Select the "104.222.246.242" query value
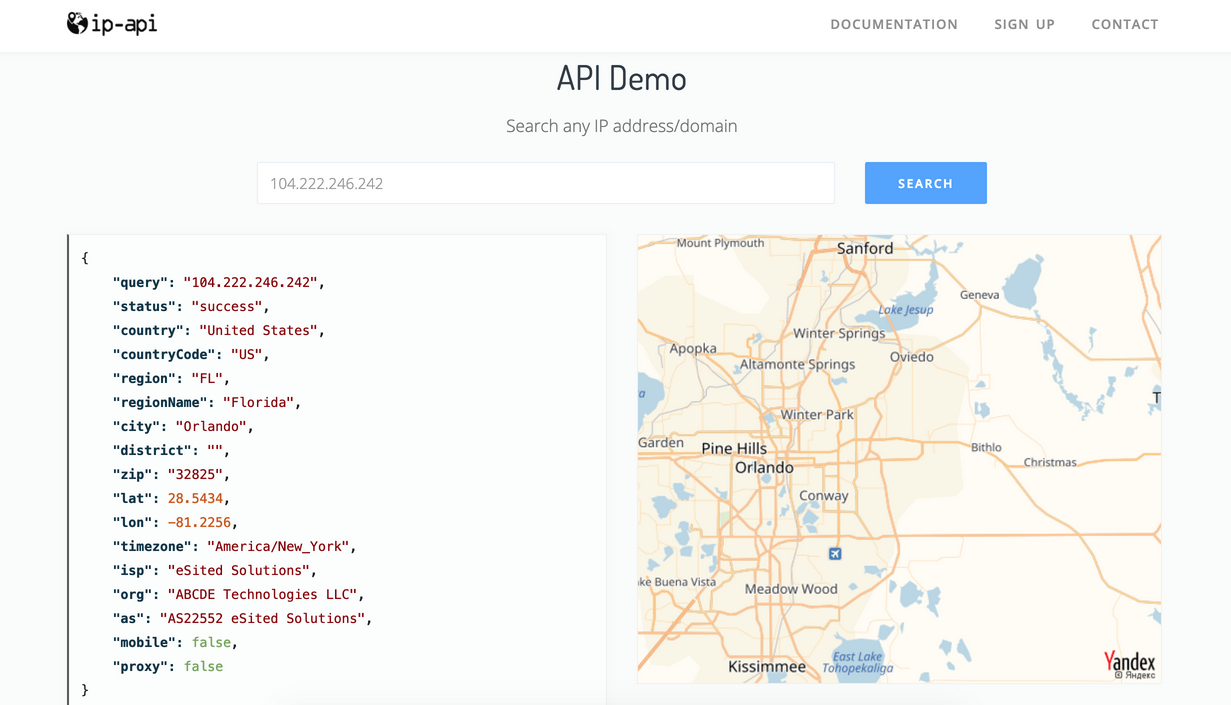Viewport: 1231px width, 705px height. [251, 282]
